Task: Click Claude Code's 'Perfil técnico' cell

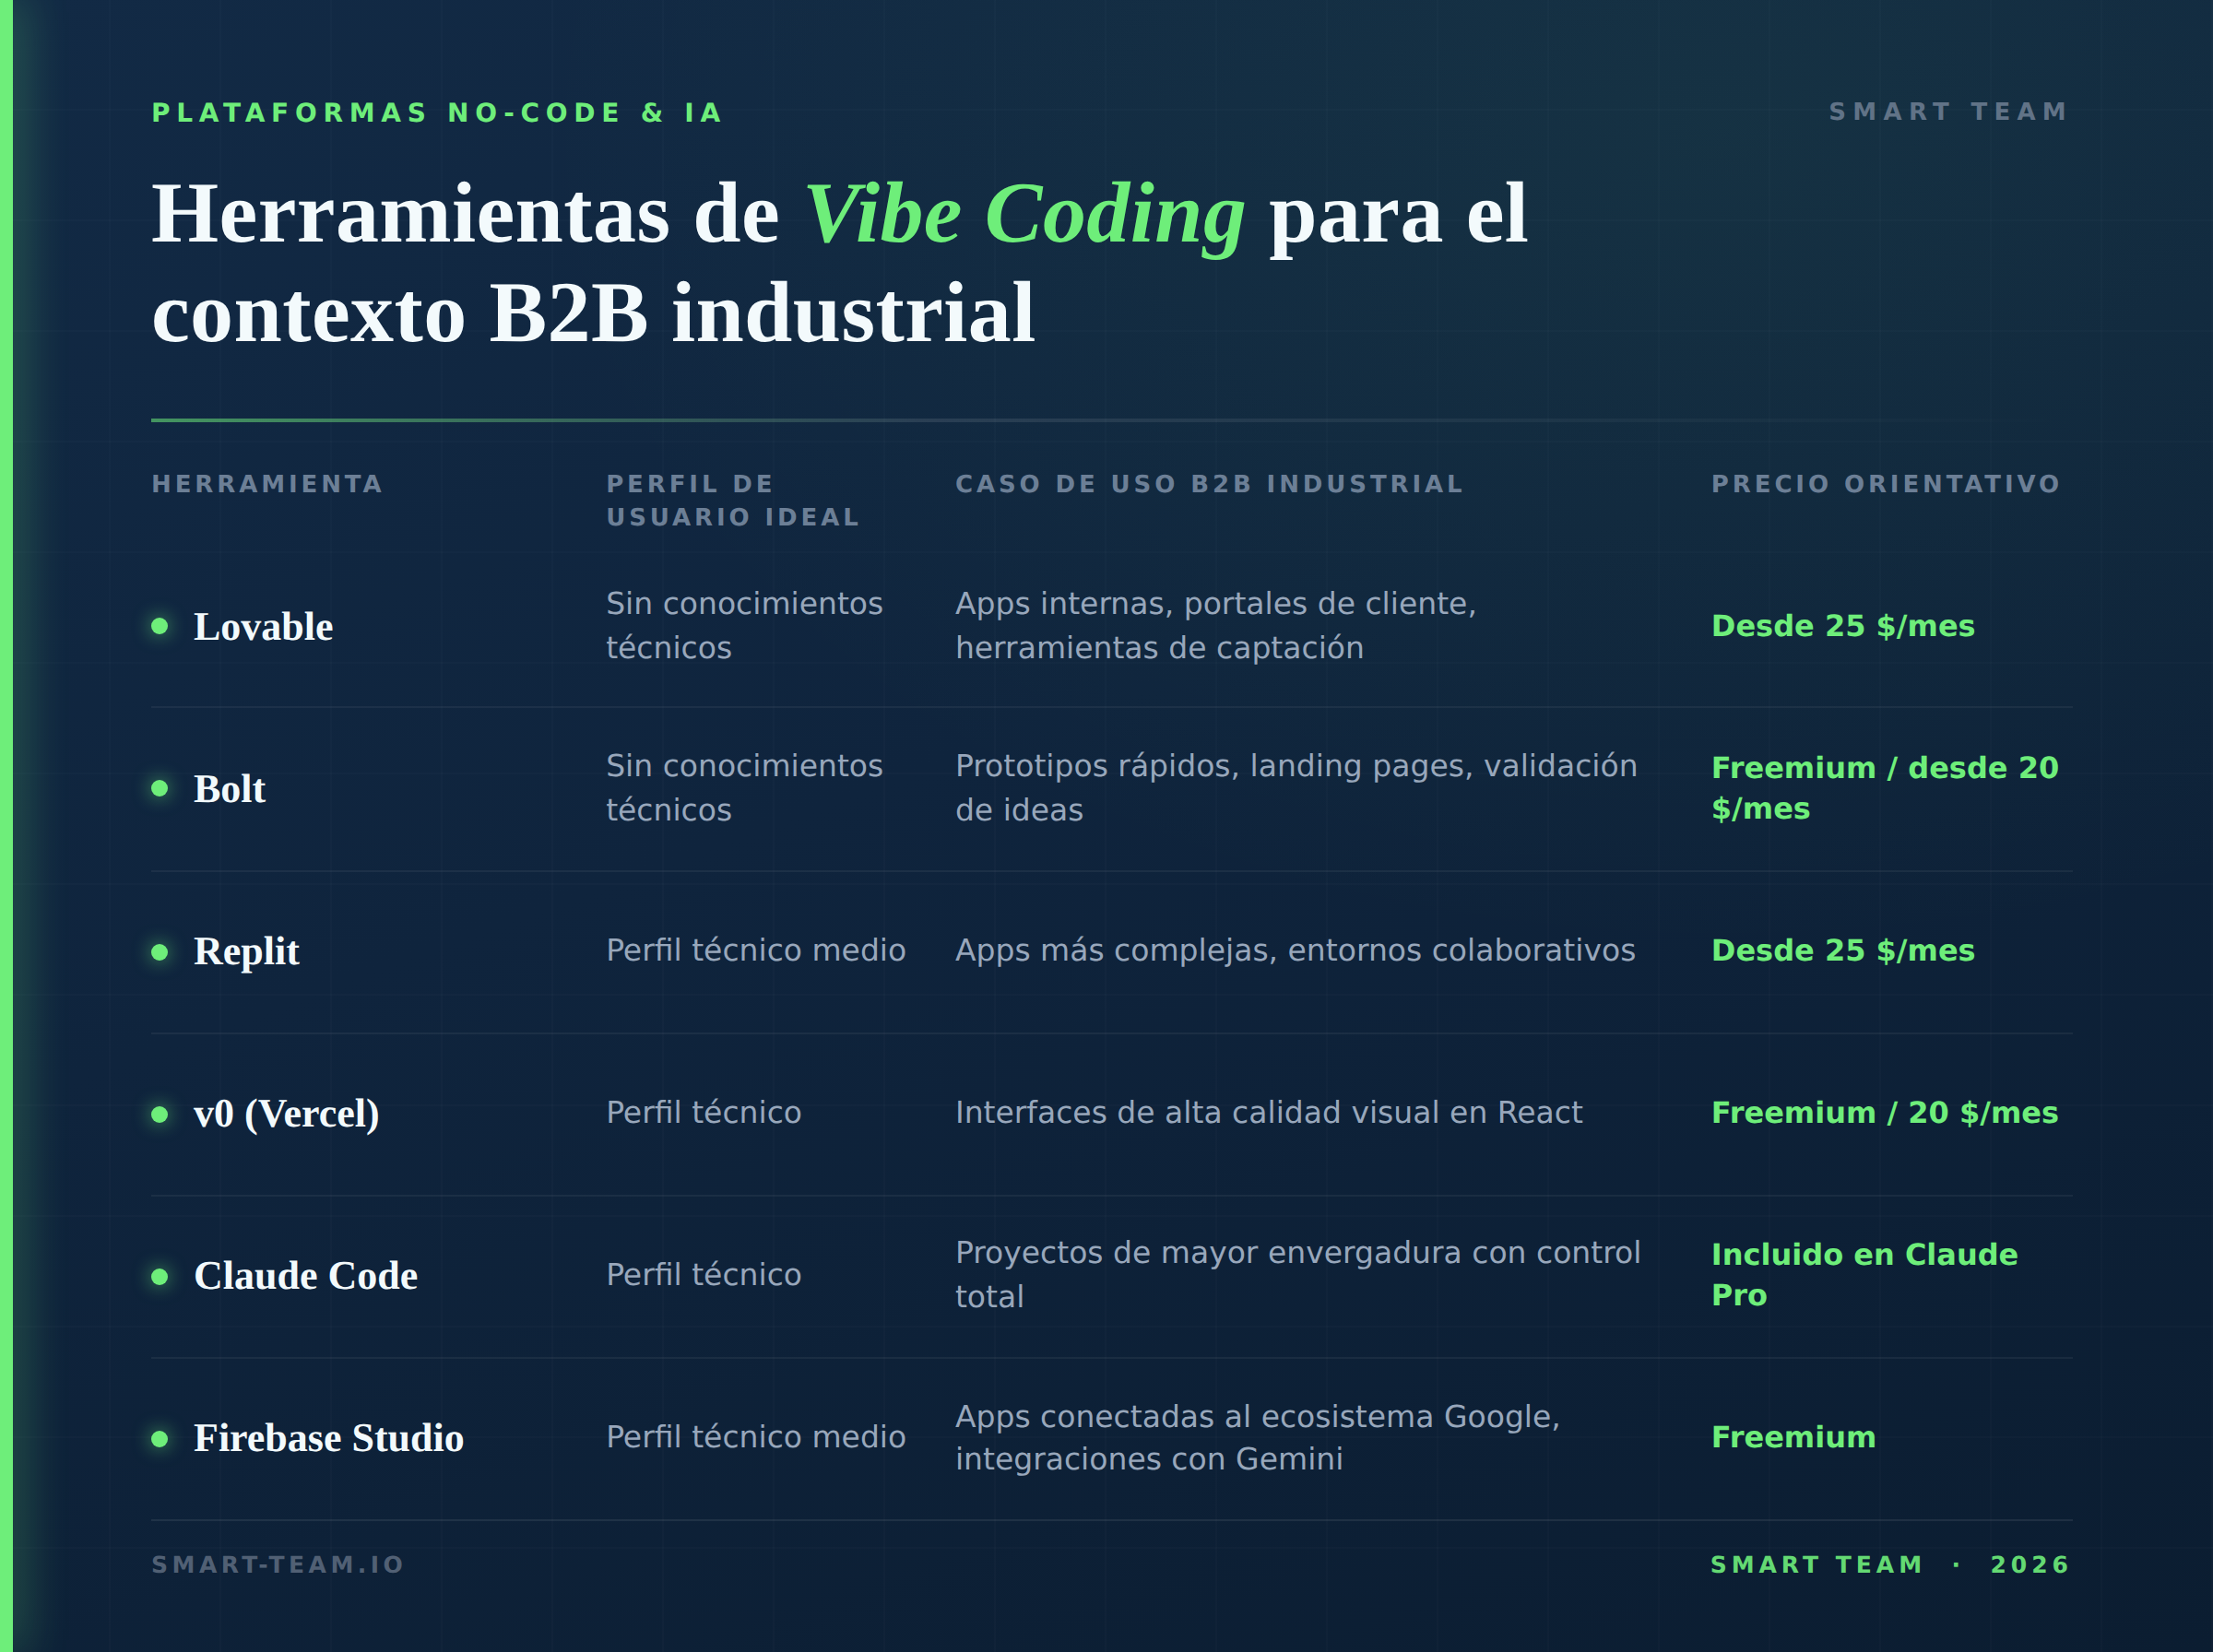Action: pyautogui.click(x=703, y=1274)
